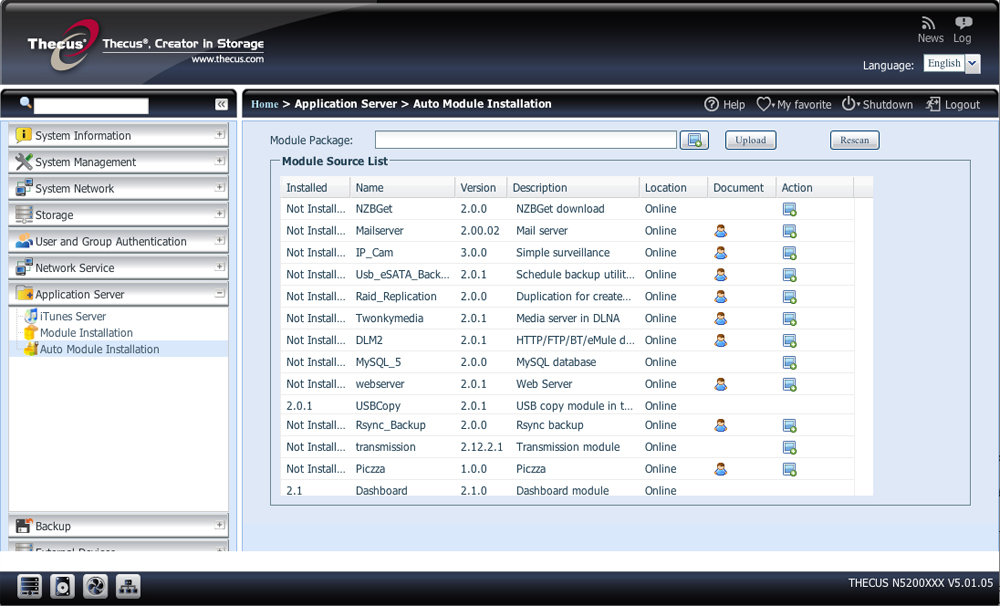Click the Upload button
Screen dimensions: 1000x606
[751, 140]
